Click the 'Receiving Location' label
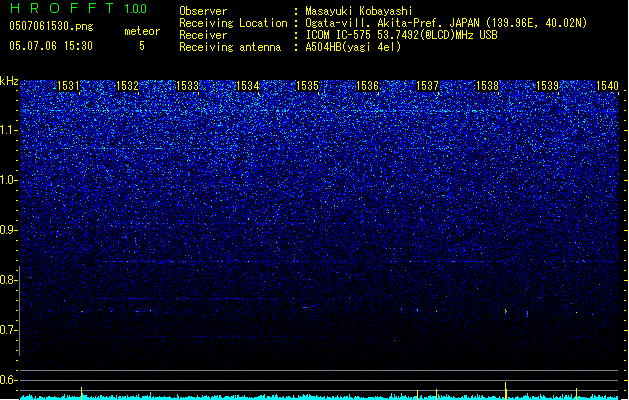Screen dimensions: 629x400 [x=233, y=23]
